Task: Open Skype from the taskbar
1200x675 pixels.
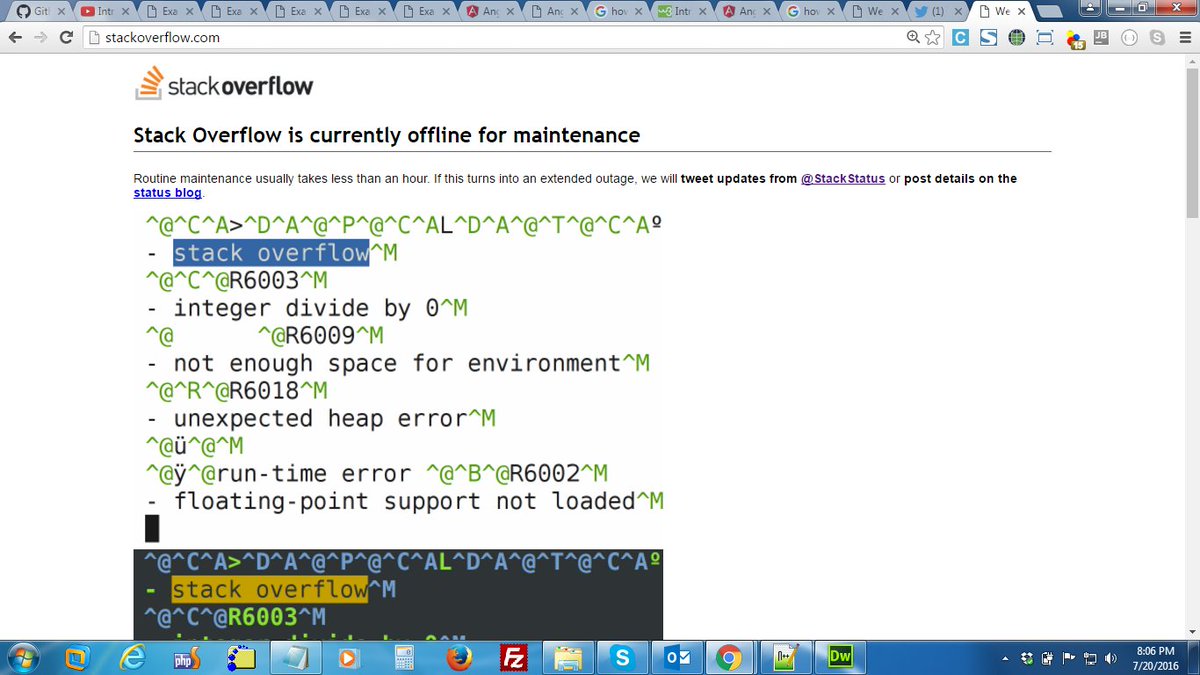Action: 622,658
